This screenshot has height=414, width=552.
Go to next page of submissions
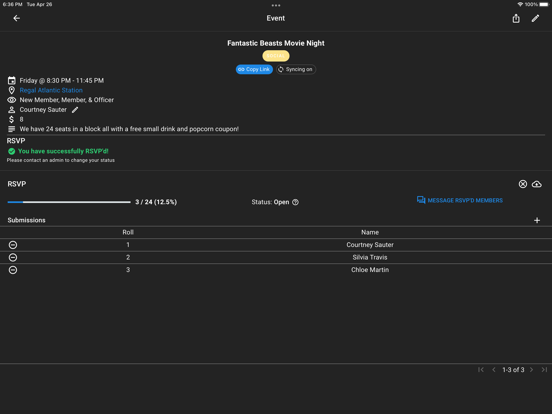pos(532,370)
